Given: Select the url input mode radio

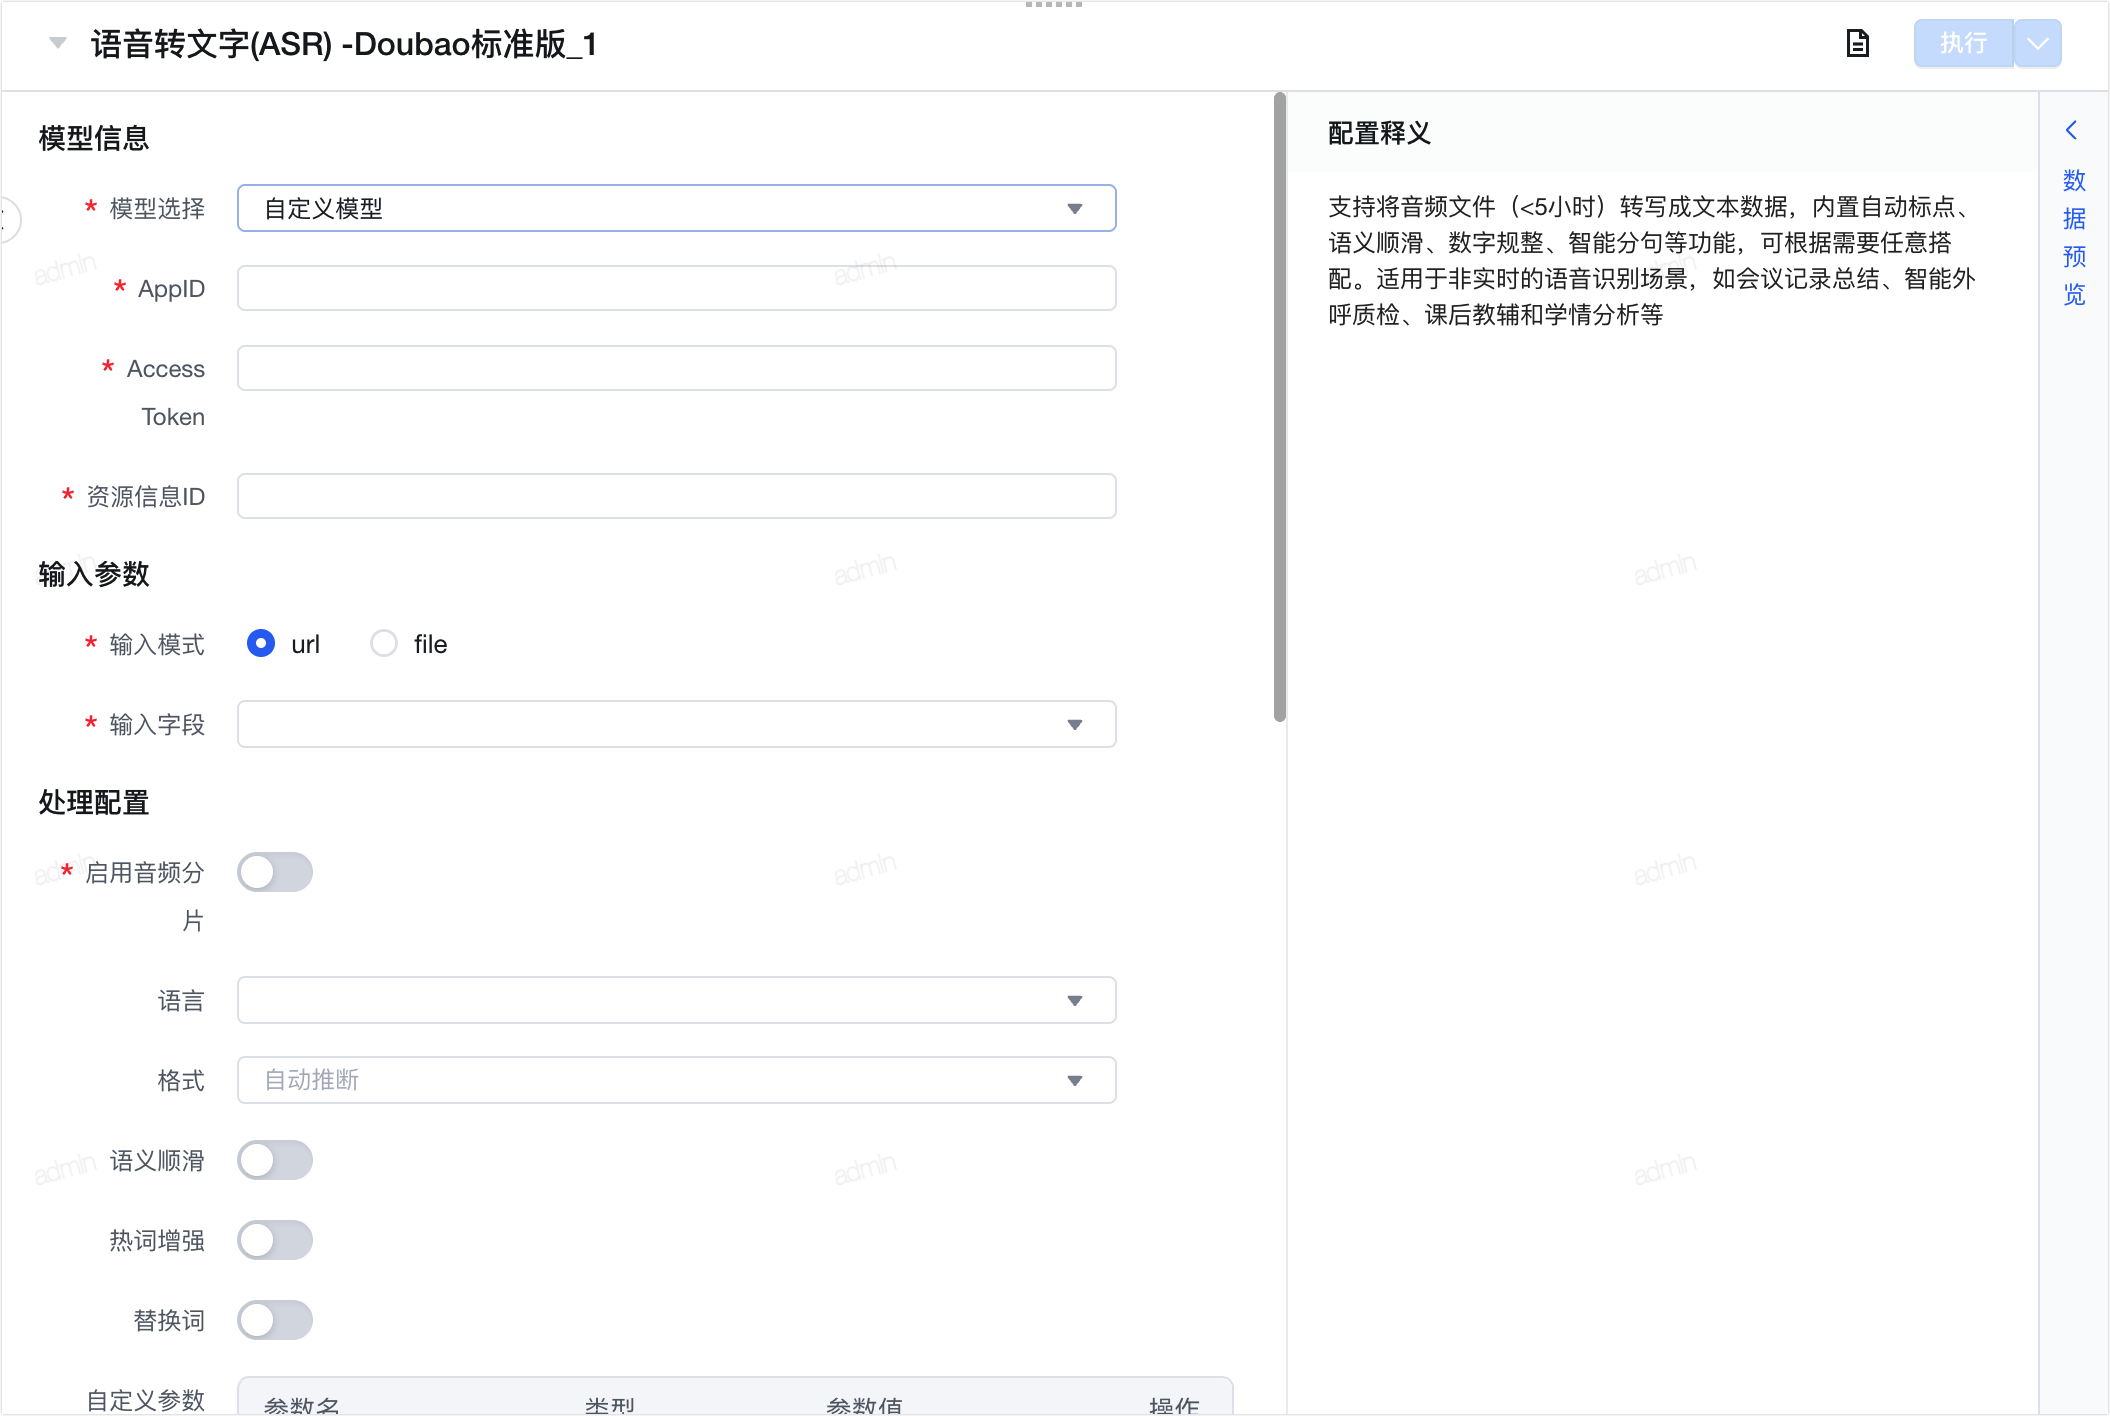Looking at the screenshot, I should (x=261, y=643).
